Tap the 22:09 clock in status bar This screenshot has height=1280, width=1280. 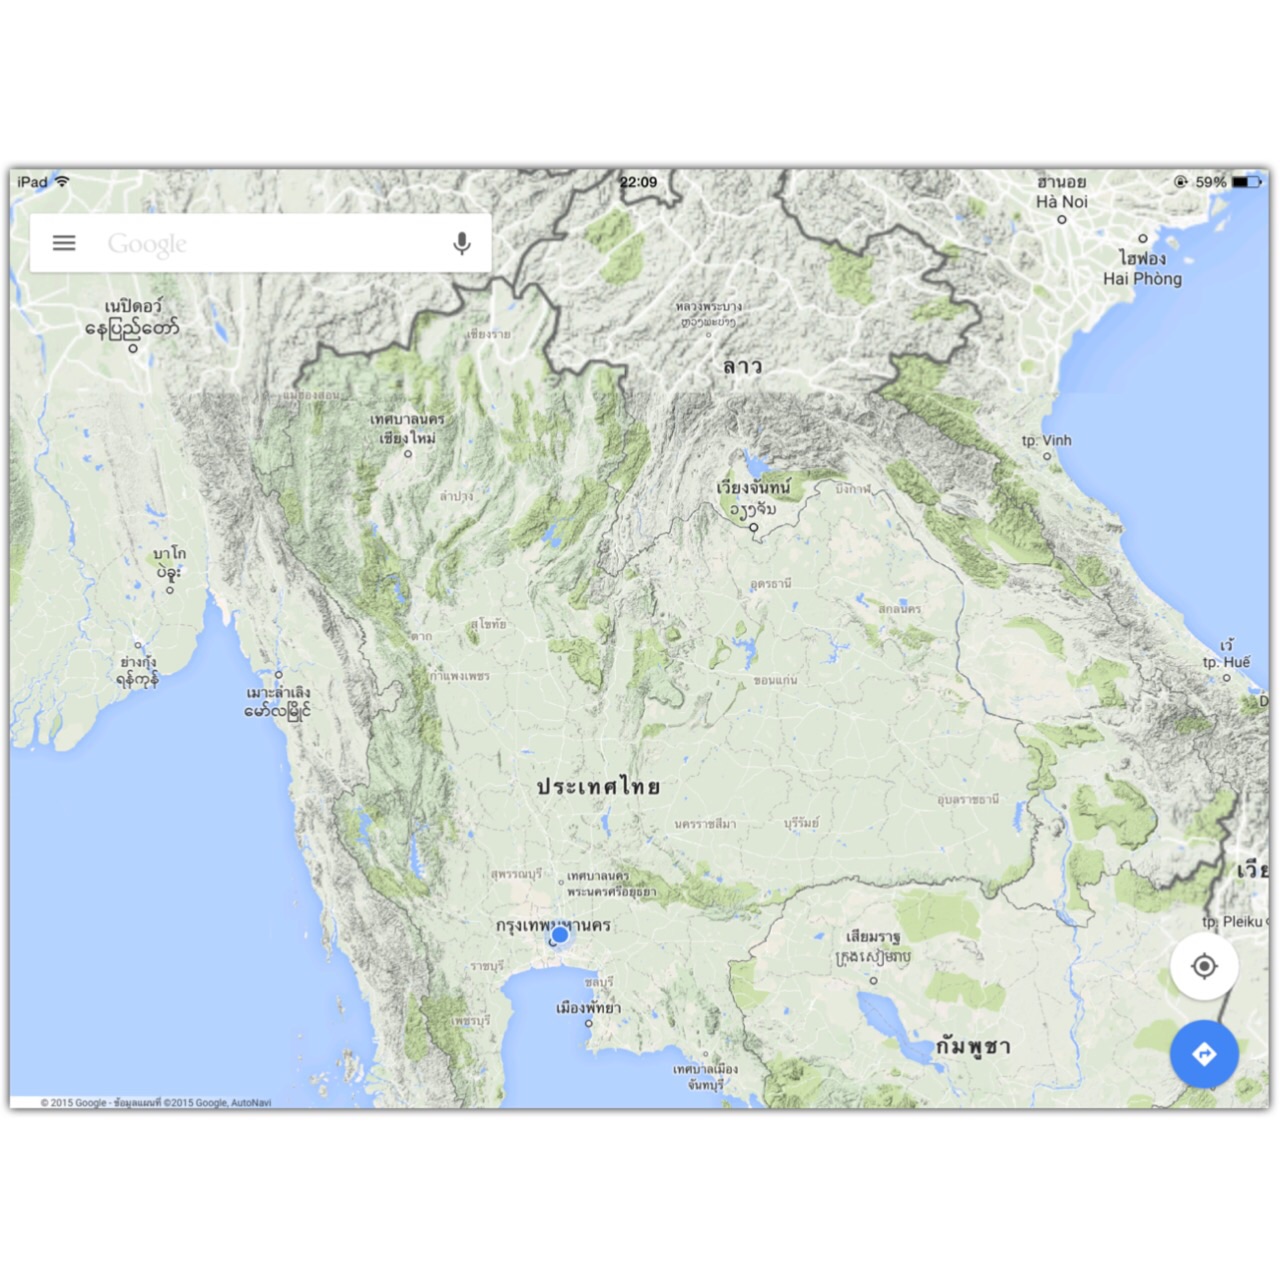[x=638, y=182]
